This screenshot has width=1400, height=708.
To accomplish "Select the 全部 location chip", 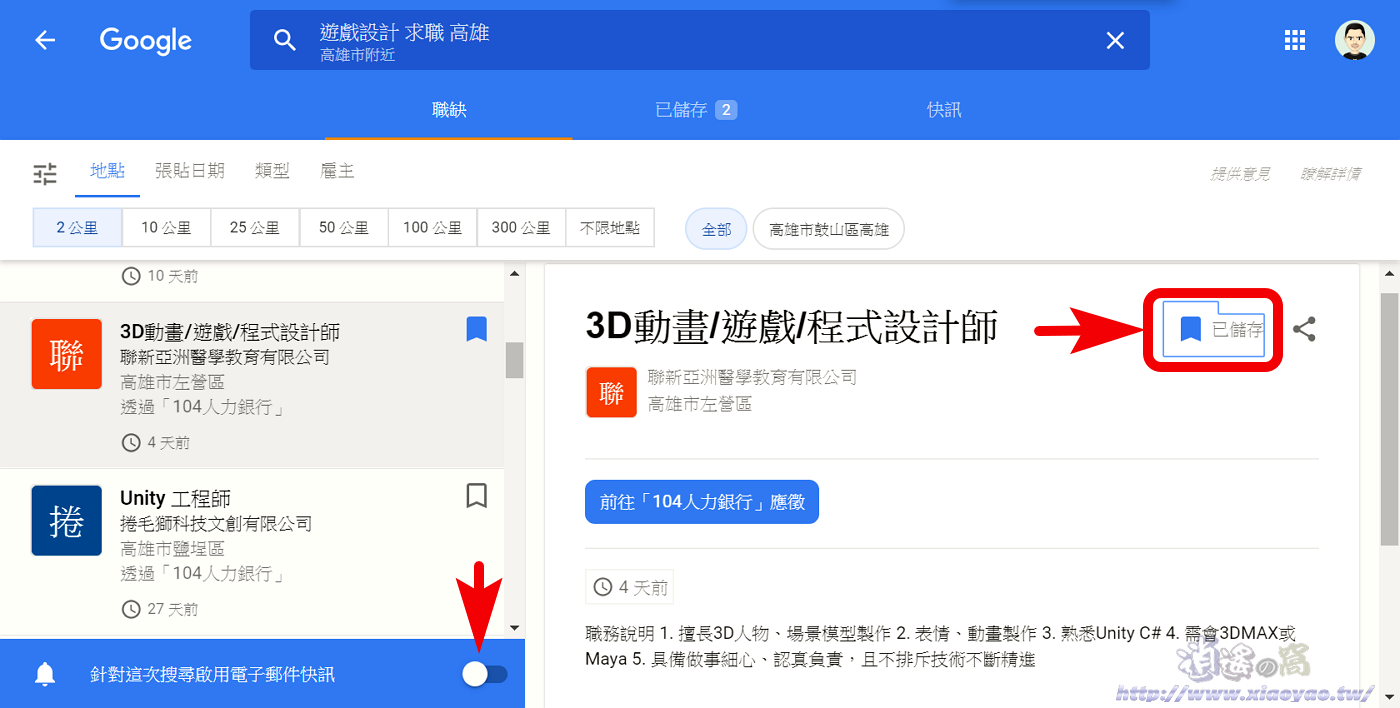I will (716, 229).
